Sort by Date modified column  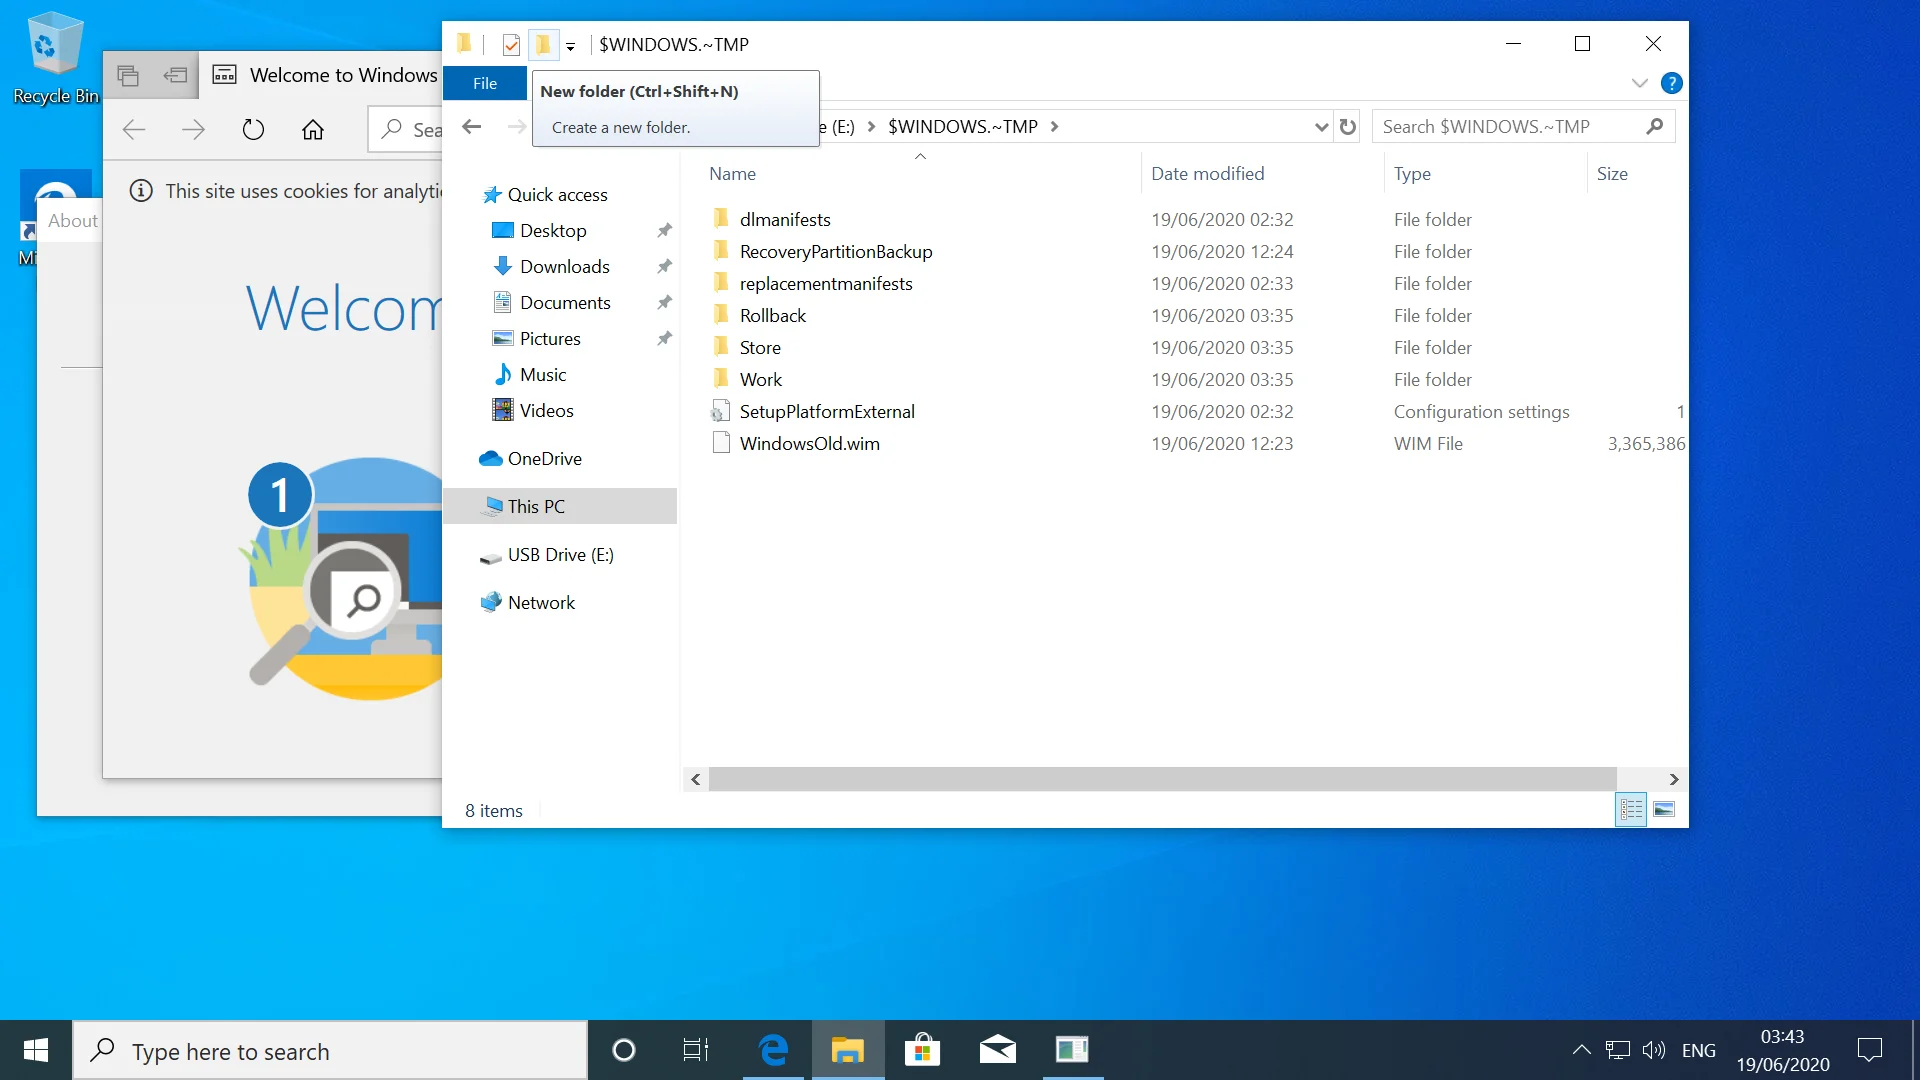(1208, 173)
